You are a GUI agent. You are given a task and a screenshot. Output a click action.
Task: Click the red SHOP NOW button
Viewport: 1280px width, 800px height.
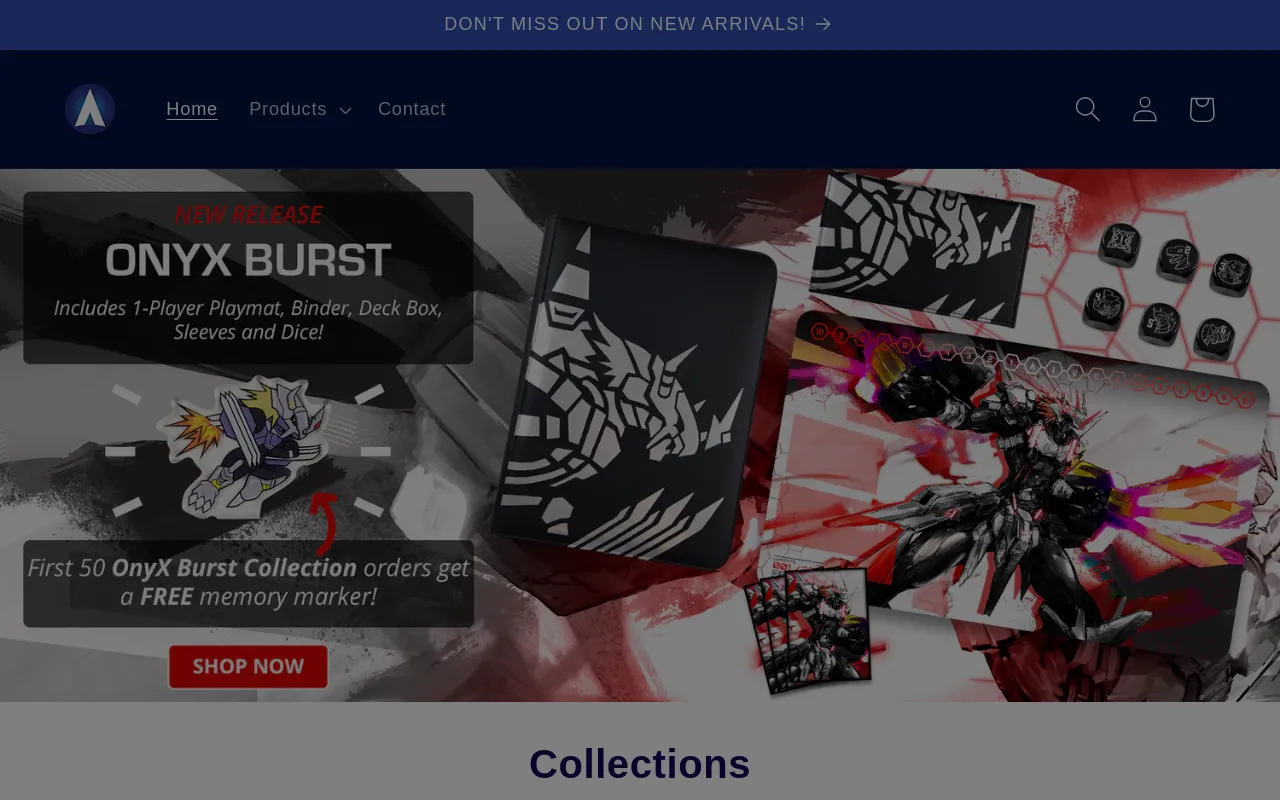coord(248,667)
